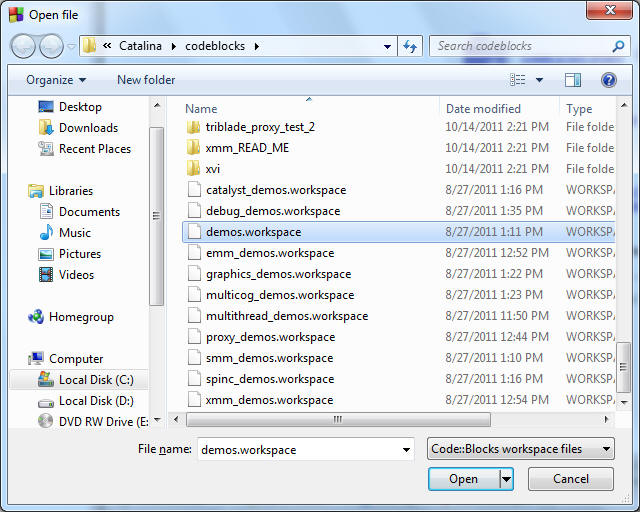Click the proxy_demos.workspace file icon
Screen dimensions: 640x512
pos(194,337)
